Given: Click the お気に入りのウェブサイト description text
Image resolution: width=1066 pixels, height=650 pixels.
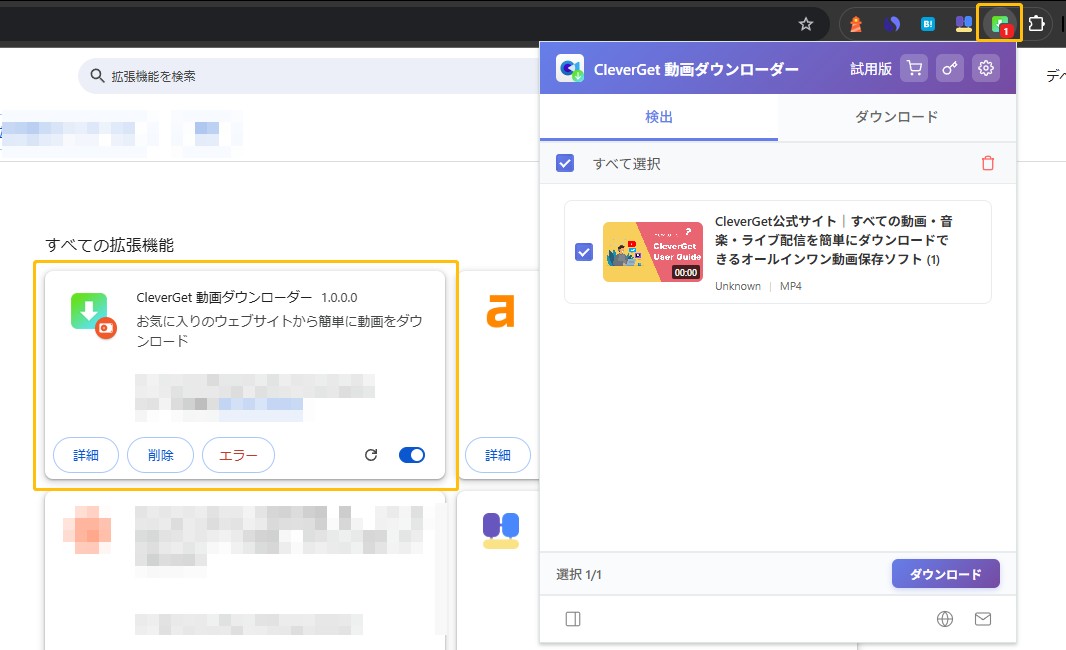Looking at the screenshot, I should click(x=279, y=330).
